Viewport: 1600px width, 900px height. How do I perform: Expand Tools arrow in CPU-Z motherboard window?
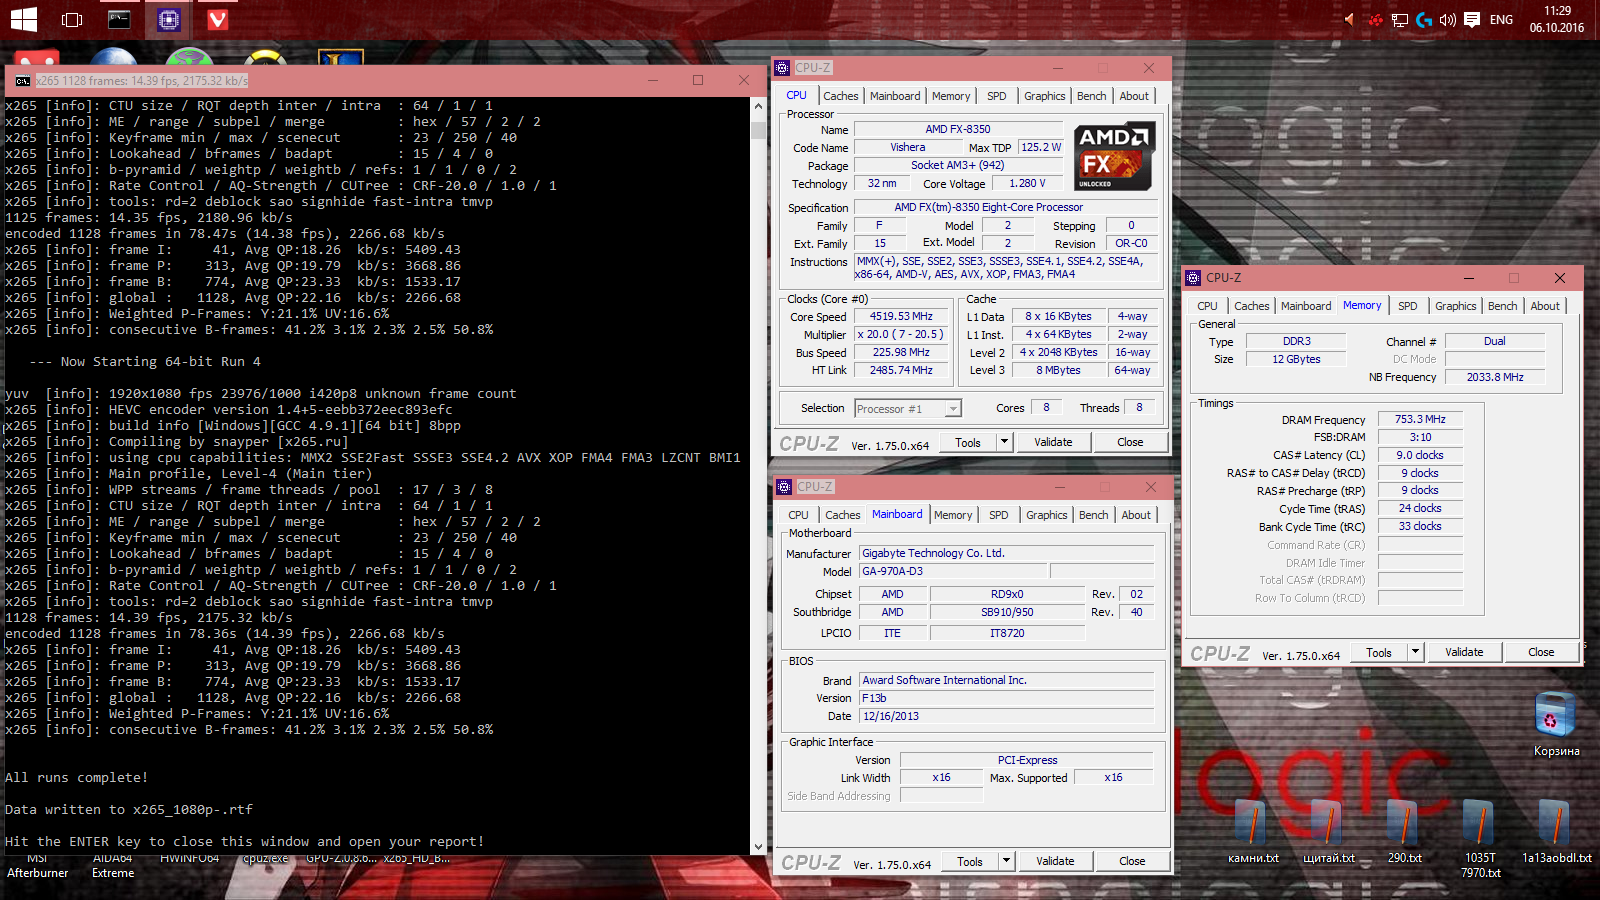(1006, 861)
